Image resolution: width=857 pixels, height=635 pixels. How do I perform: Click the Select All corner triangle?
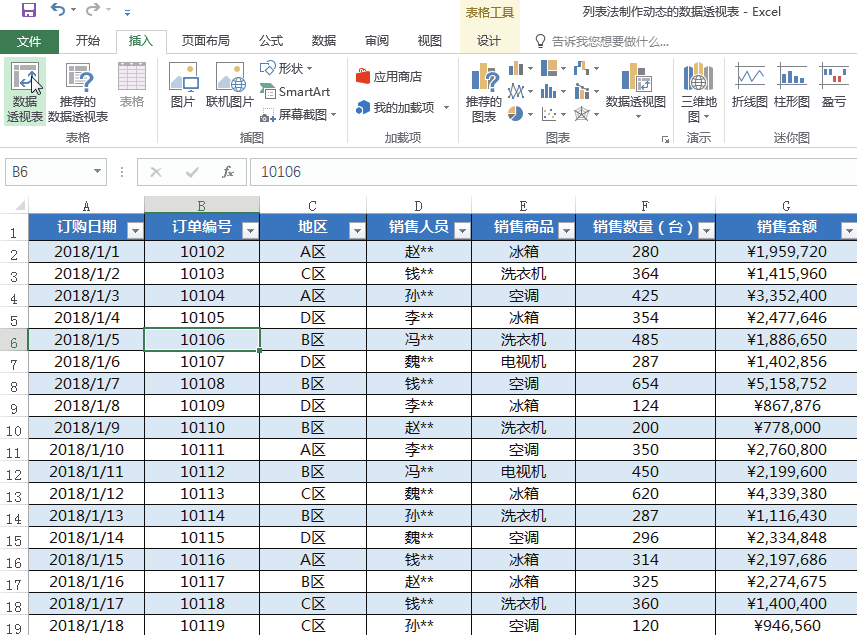click(x=20, y=205)
